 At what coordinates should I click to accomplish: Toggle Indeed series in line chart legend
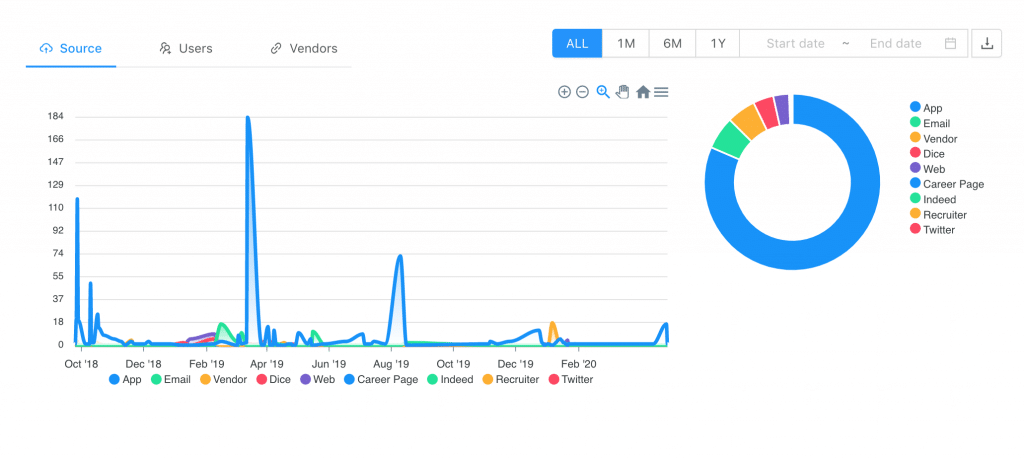[x=450, y=379]
